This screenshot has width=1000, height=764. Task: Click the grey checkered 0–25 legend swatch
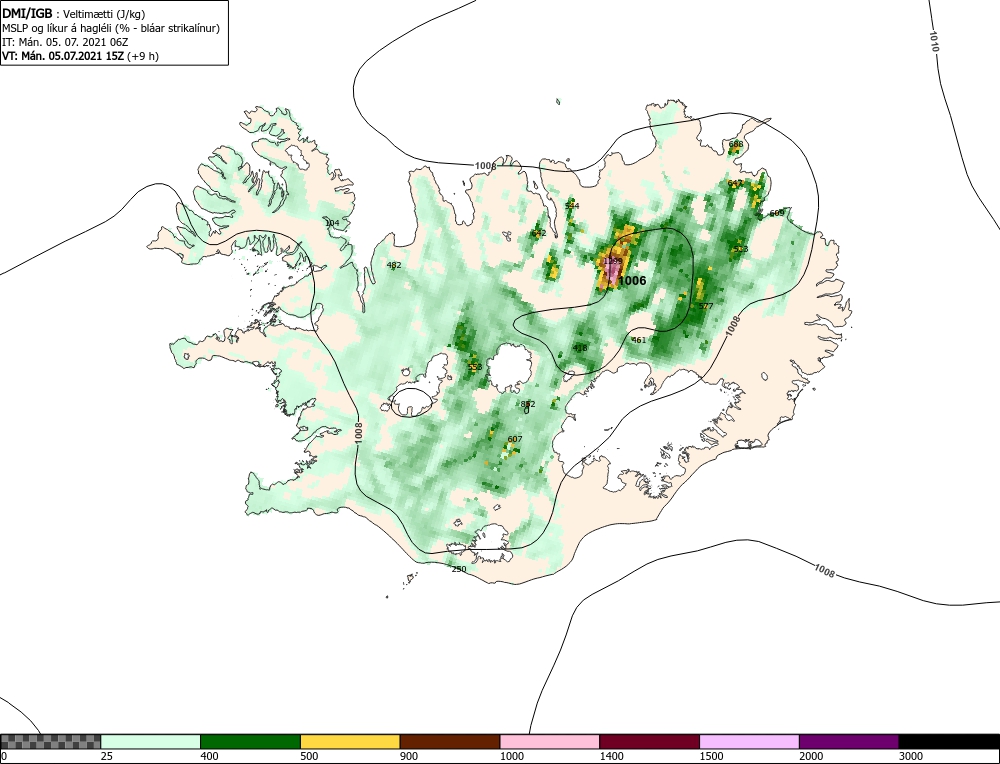(50, 741)
